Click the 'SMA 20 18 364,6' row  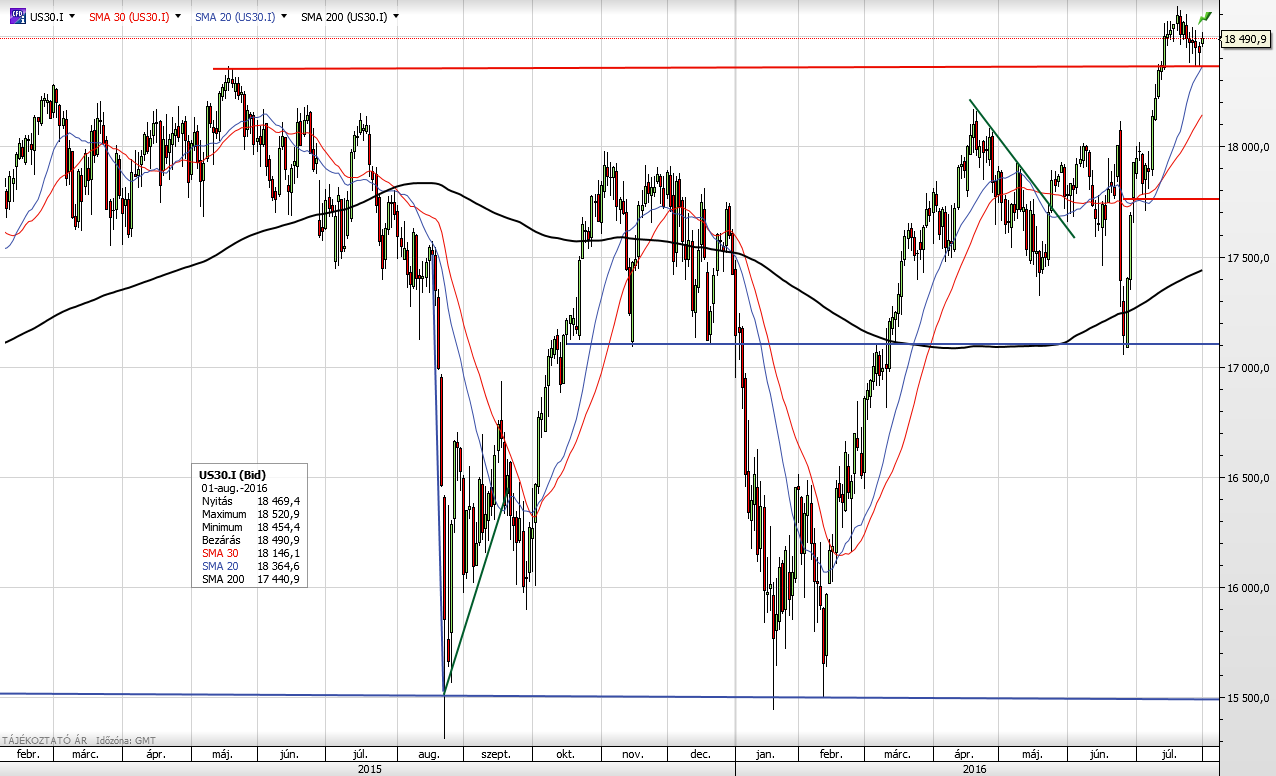pyautogui.click(x=251, y=566)
